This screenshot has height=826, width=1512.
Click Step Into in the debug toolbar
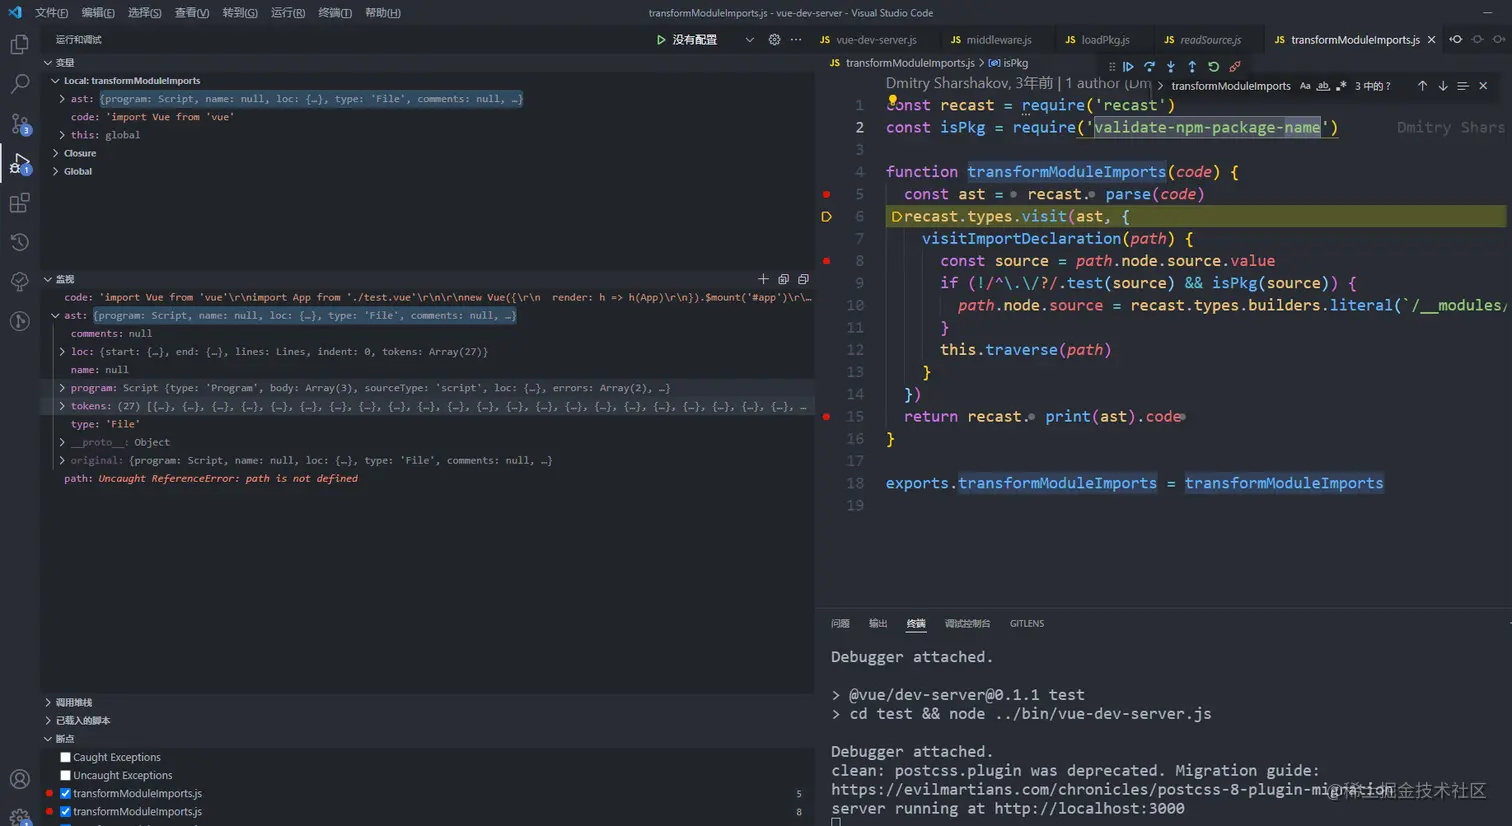click(1171, 67)
